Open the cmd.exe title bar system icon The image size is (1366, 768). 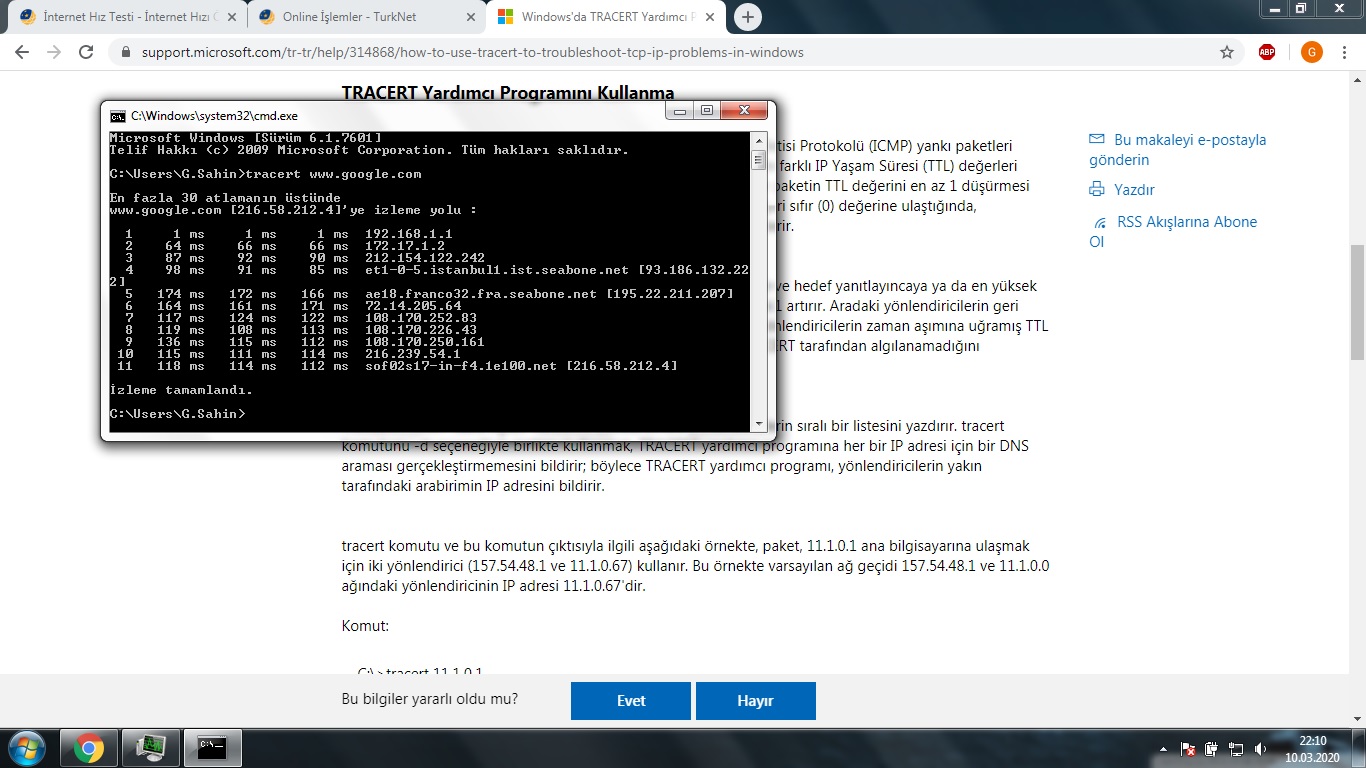[118, 116]
